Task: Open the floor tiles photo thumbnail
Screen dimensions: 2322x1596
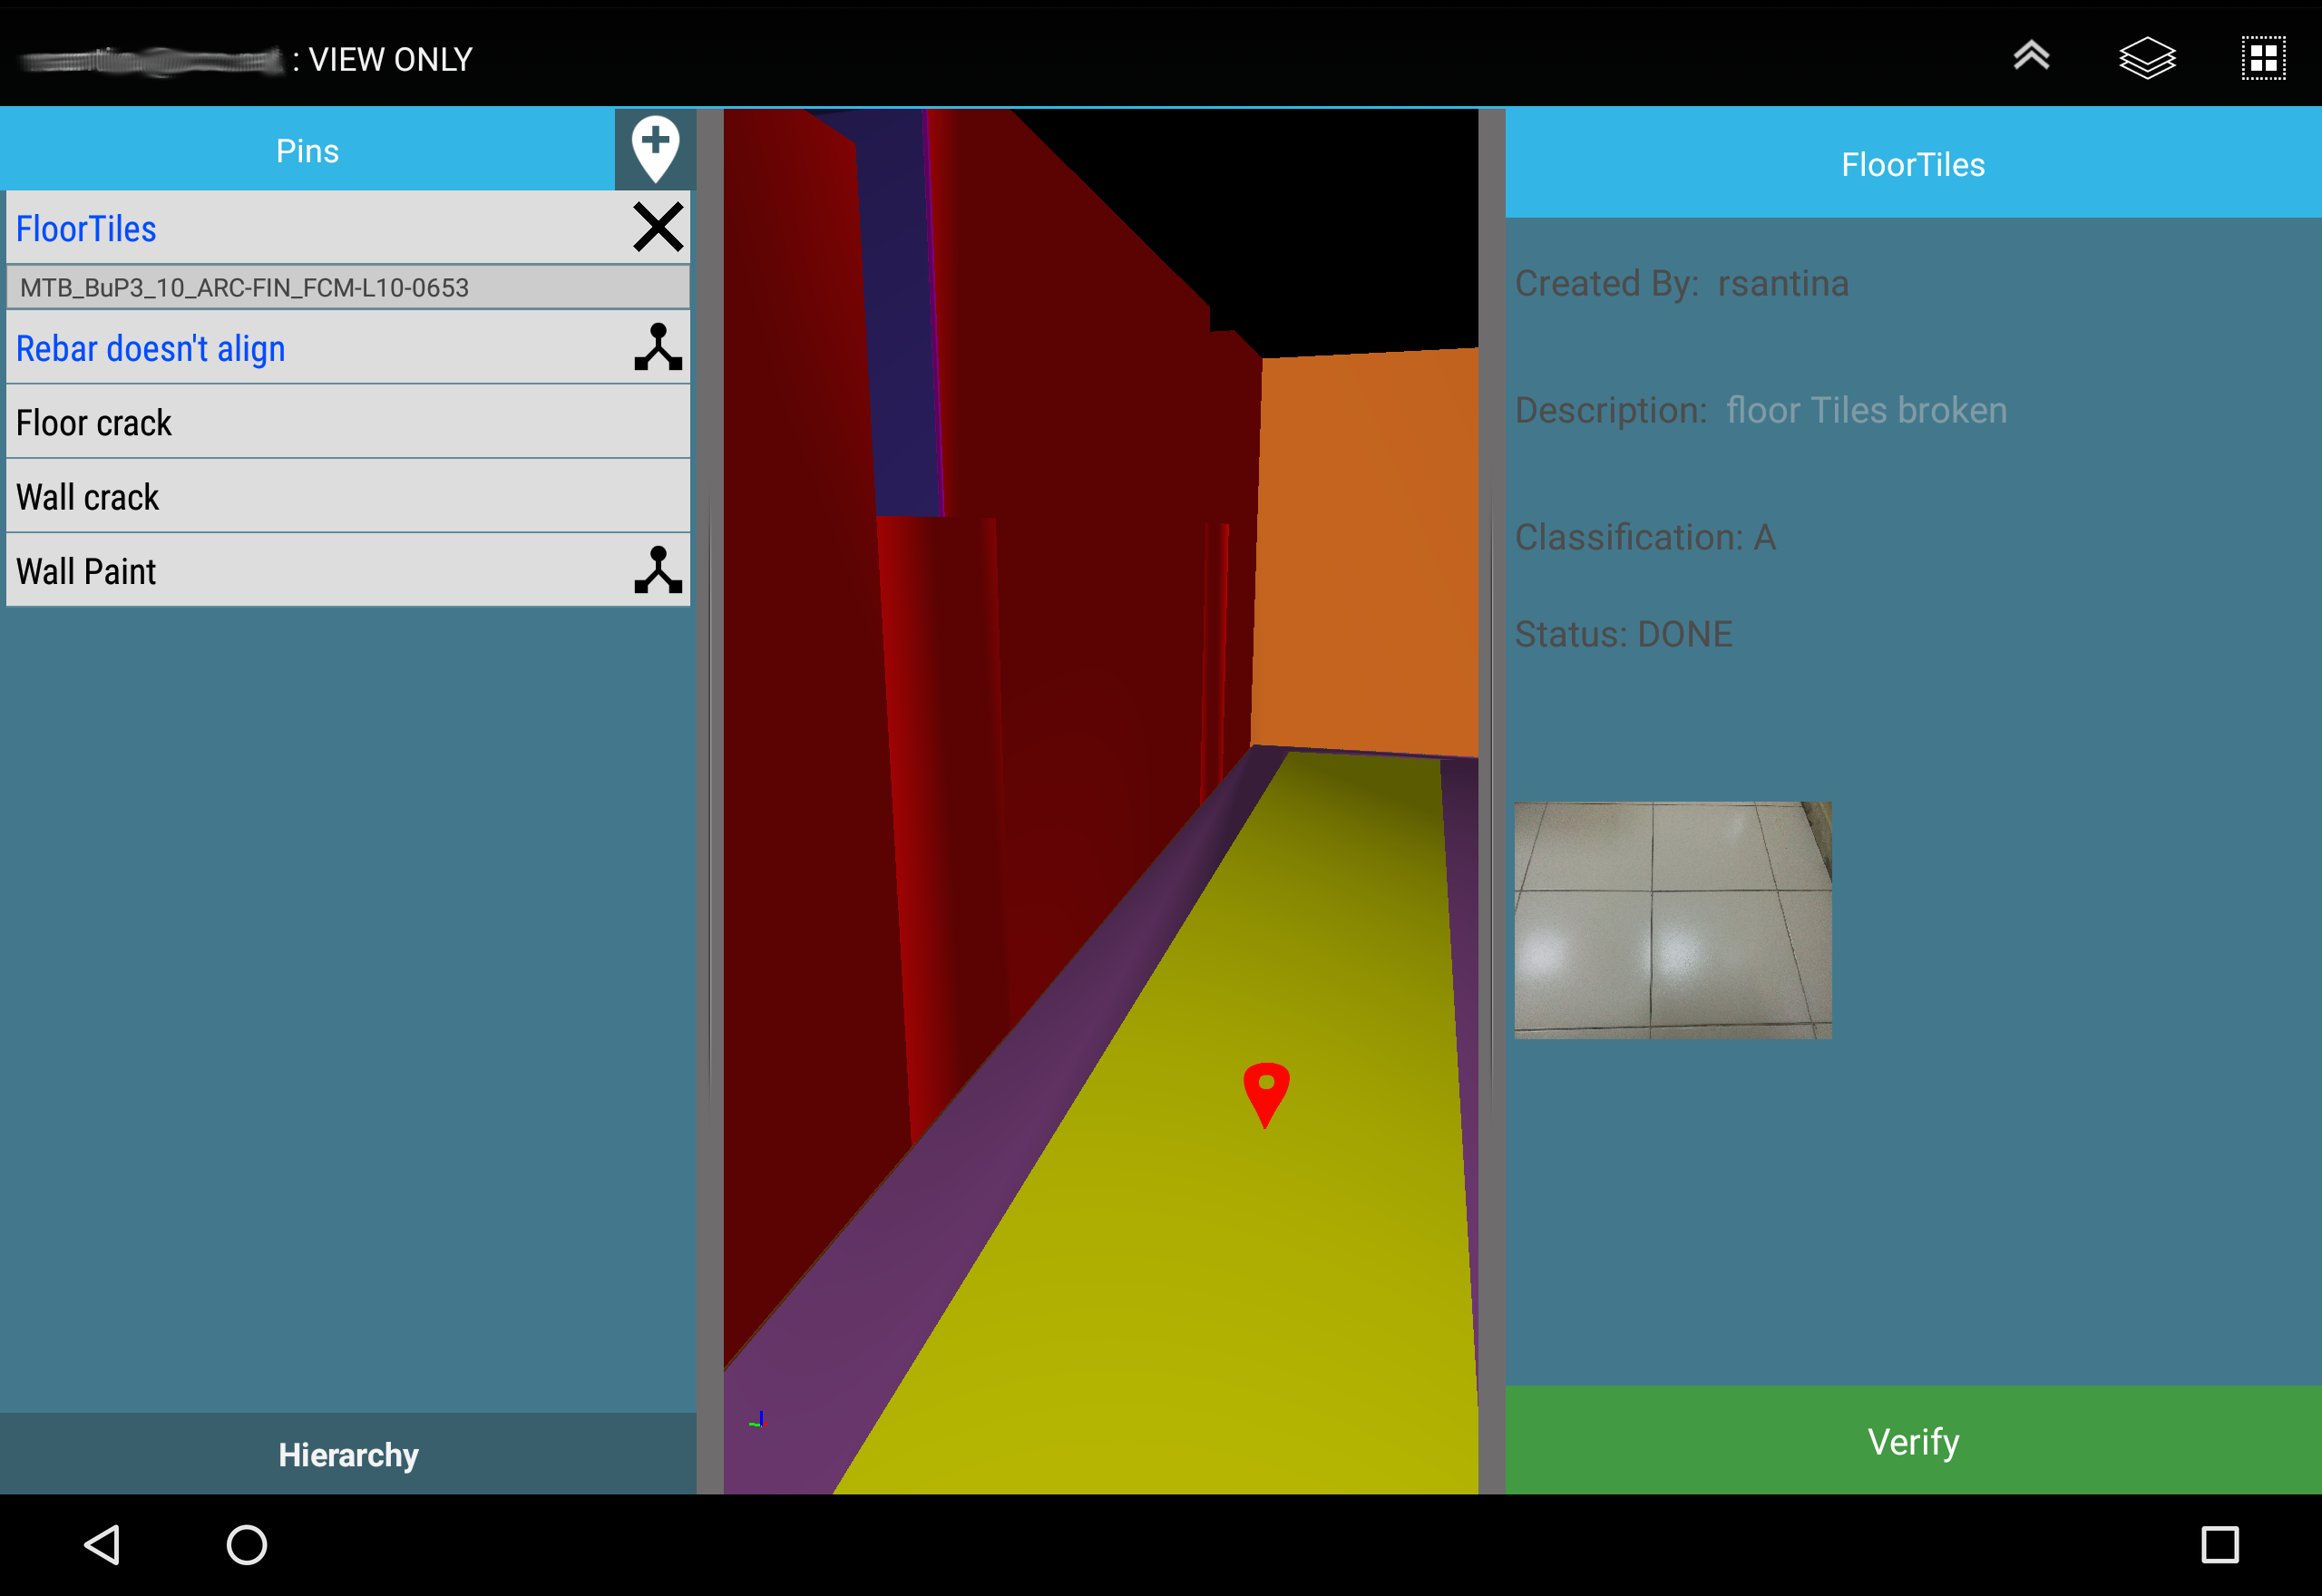Action: 1672,920
